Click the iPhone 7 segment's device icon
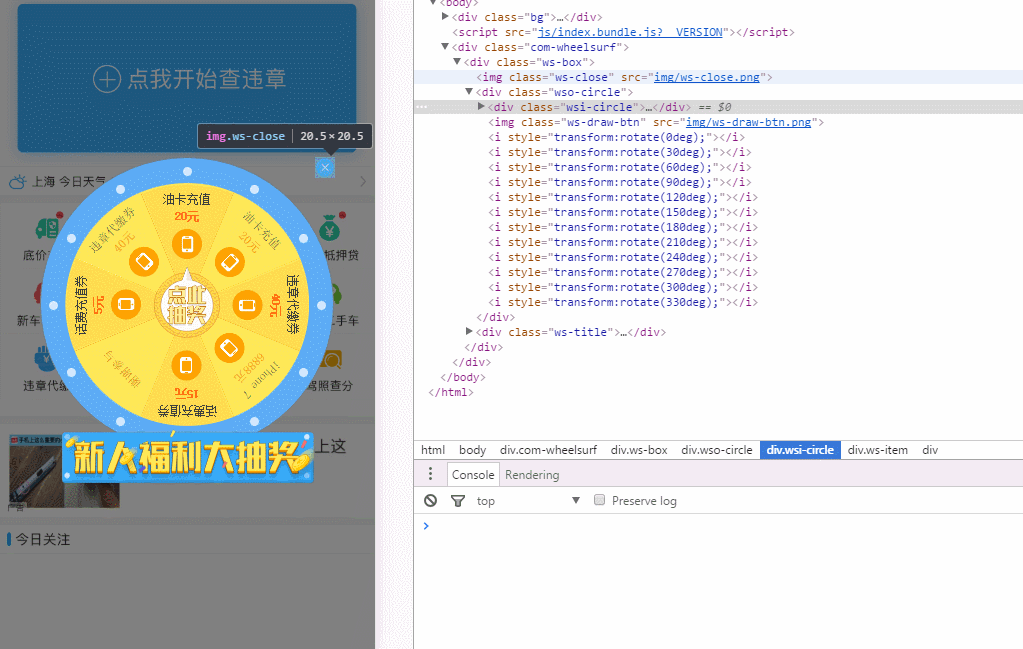Screen dimensions: 1023x649 (x=229, y=348)
